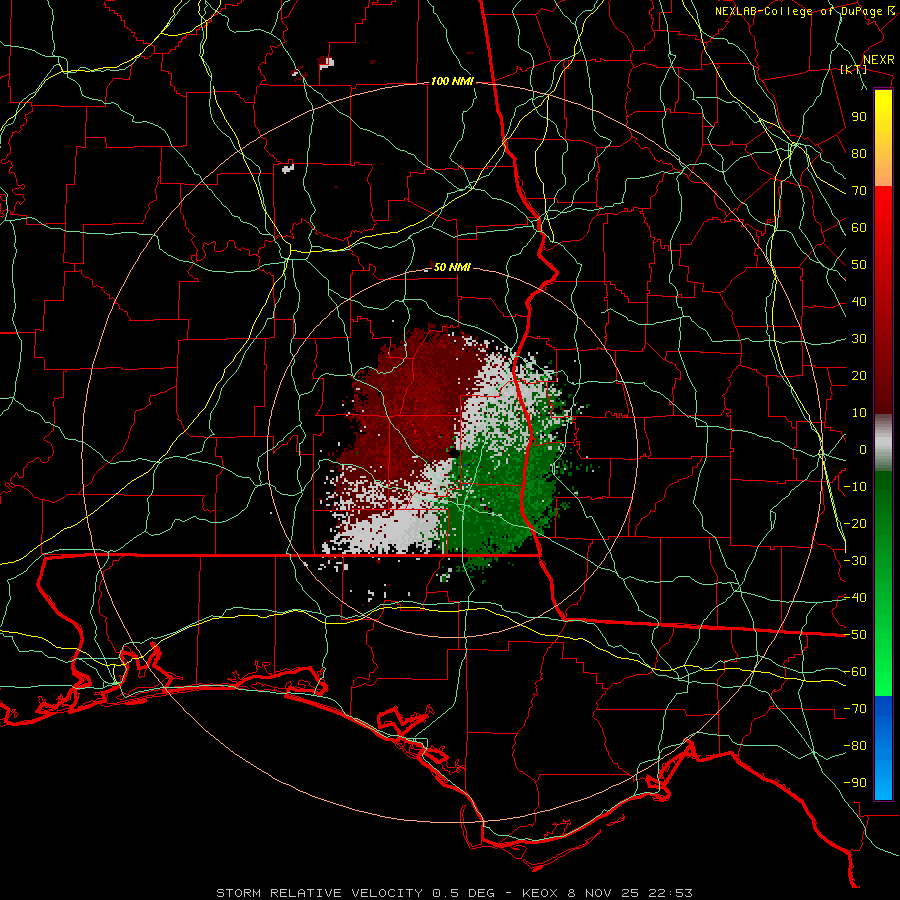This screenshot has height=900, width=900.
Task: Click the KEOX station identifier in the caption
Action: click(540, 893)
